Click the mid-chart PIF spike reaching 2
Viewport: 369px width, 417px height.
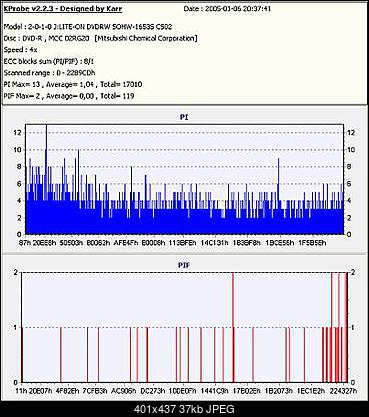click(x=233, y=327)
